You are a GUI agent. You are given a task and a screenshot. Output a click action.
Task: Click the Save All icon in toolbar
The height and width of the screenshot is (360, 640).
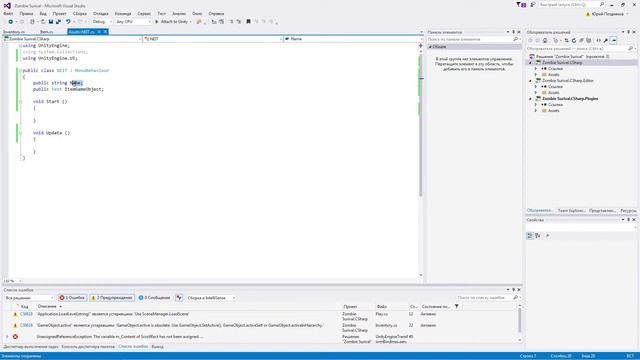58,22
